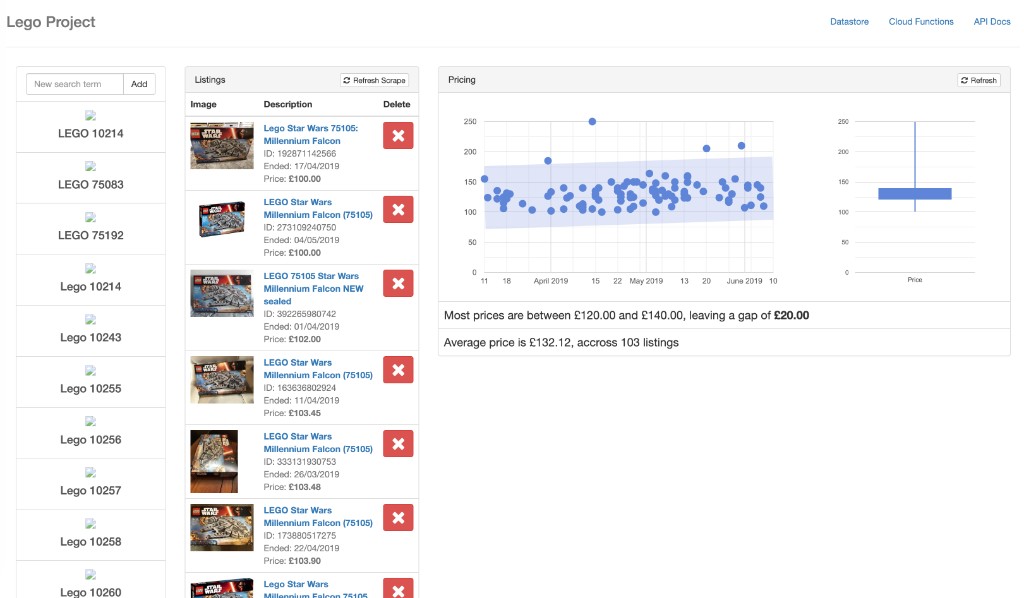Open 'LEGO 75105 Star Wars Millennium Falcon NEW sealed' link
The image size is (1024, 598).
coord(313,289)
